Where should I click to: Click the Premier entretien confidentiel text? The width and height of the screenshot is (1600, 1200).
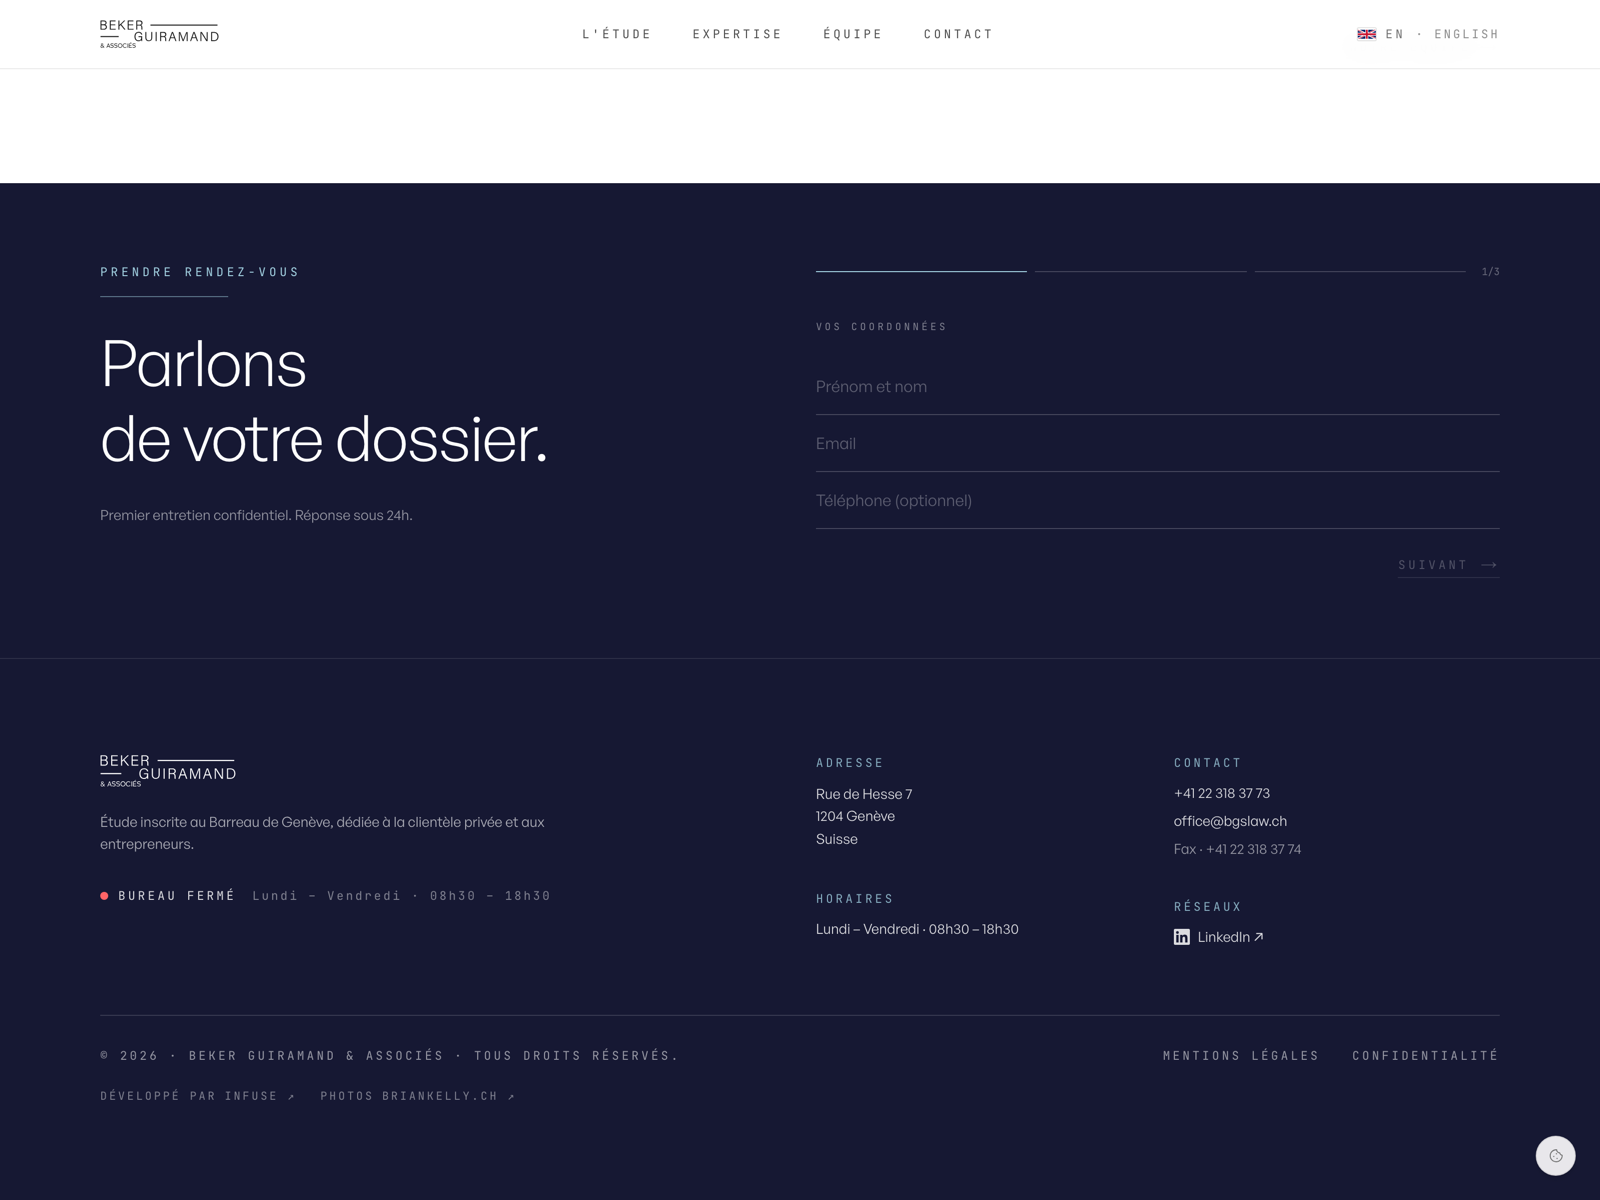tap(256, 515)
